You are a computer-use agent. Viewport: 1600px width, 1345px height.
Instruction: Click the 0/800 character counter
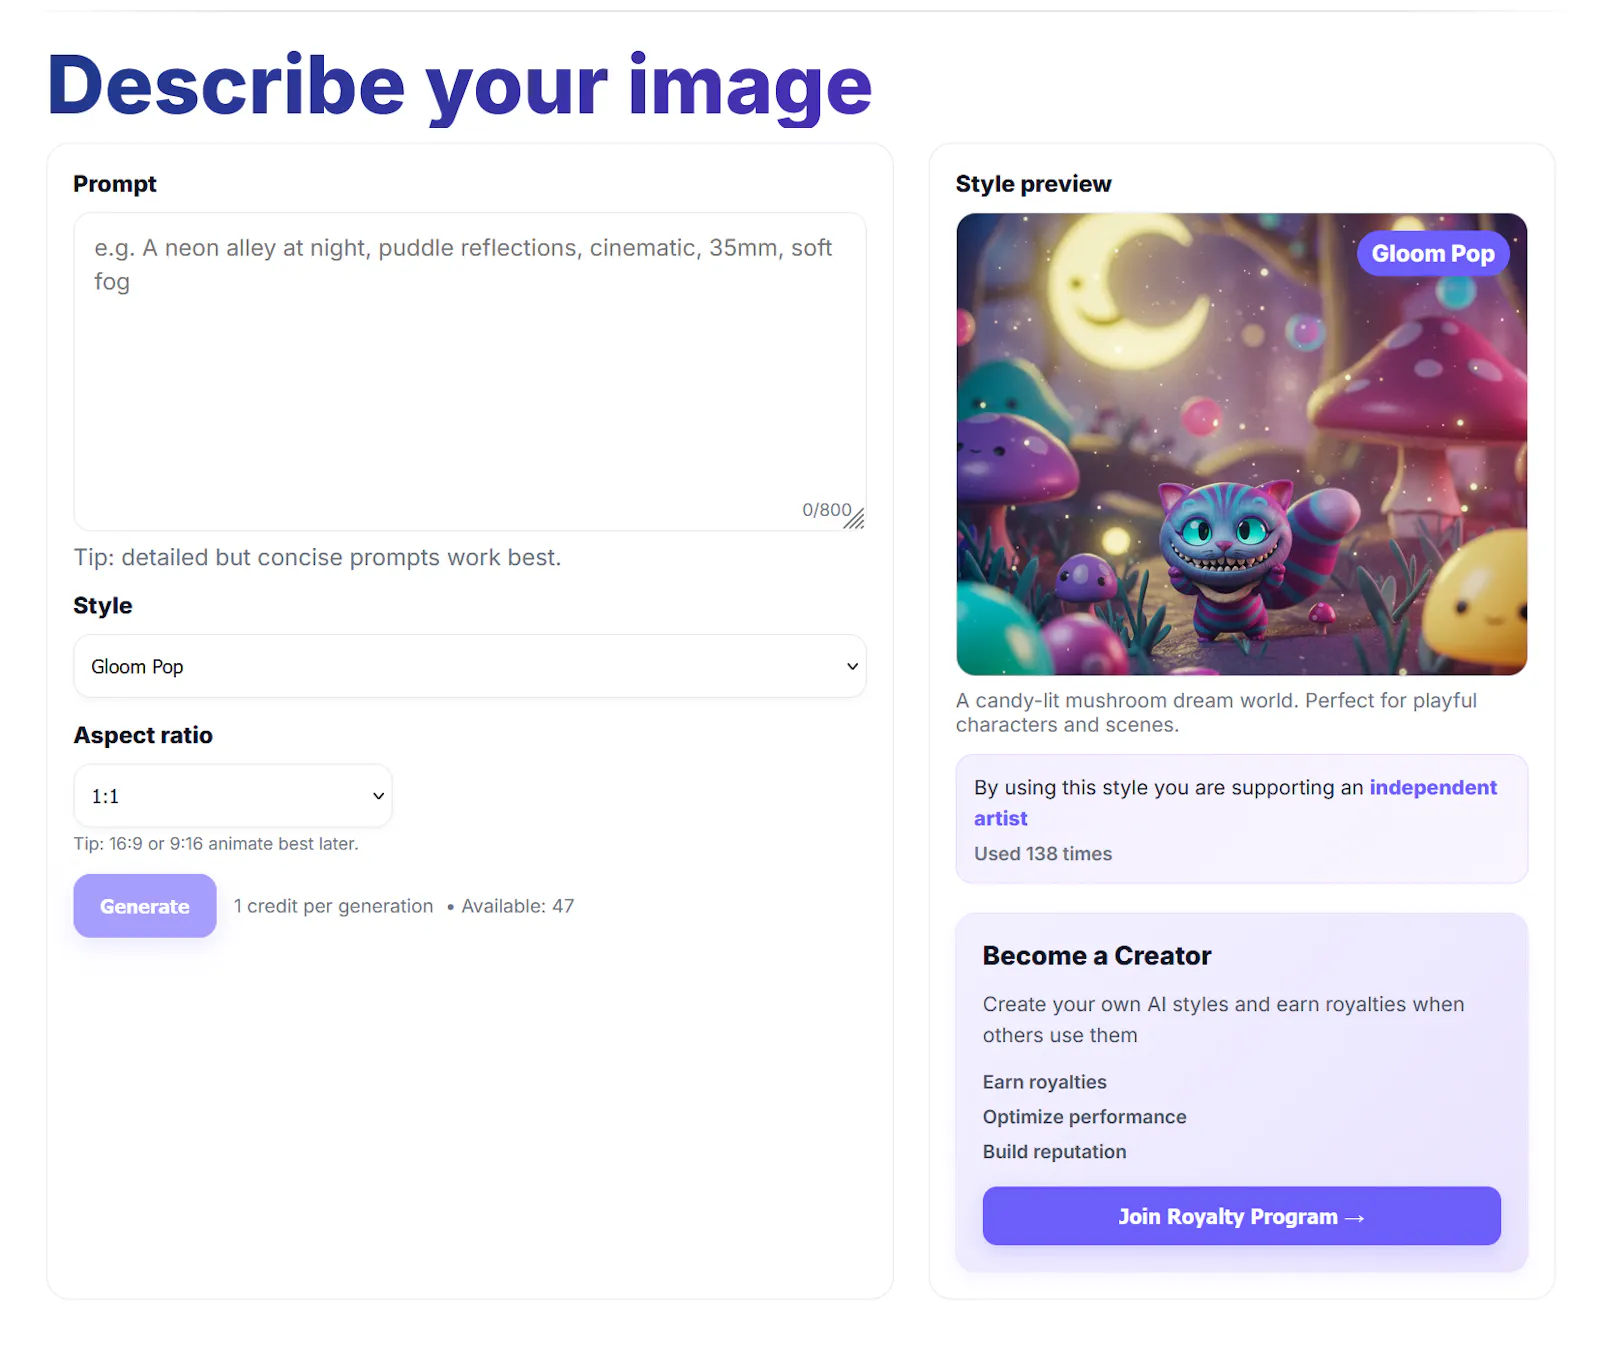pos(826,510)
